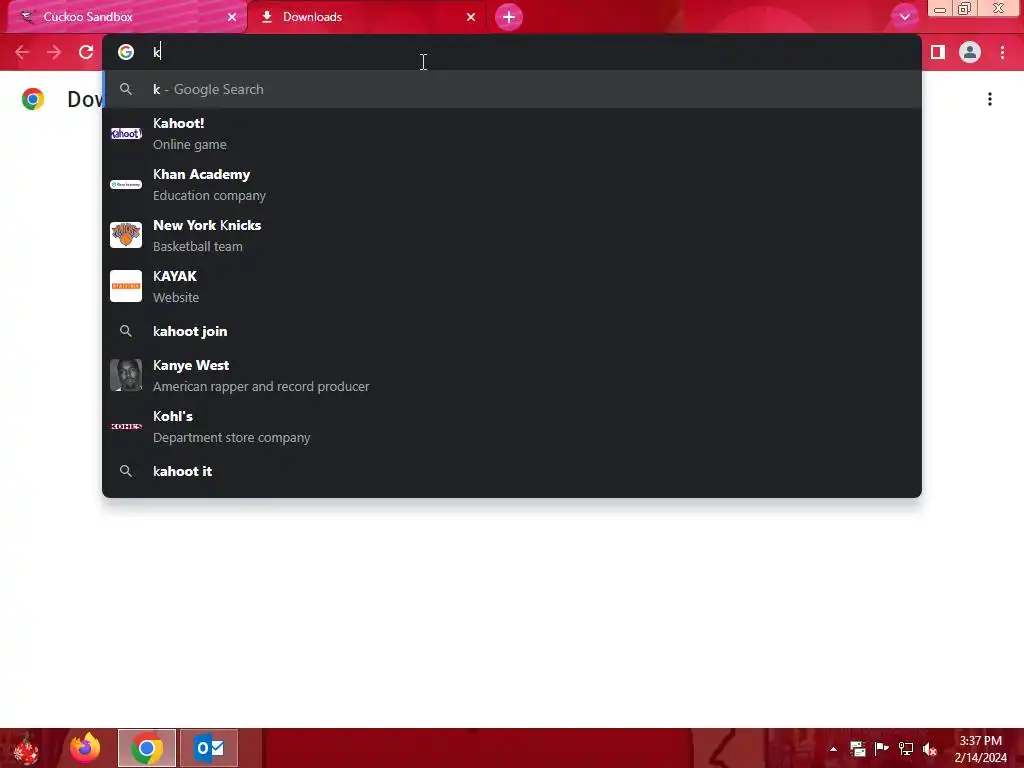Open a new tab with plus button
This screenshot has height=768, width=1024.
tap(509, 17)
